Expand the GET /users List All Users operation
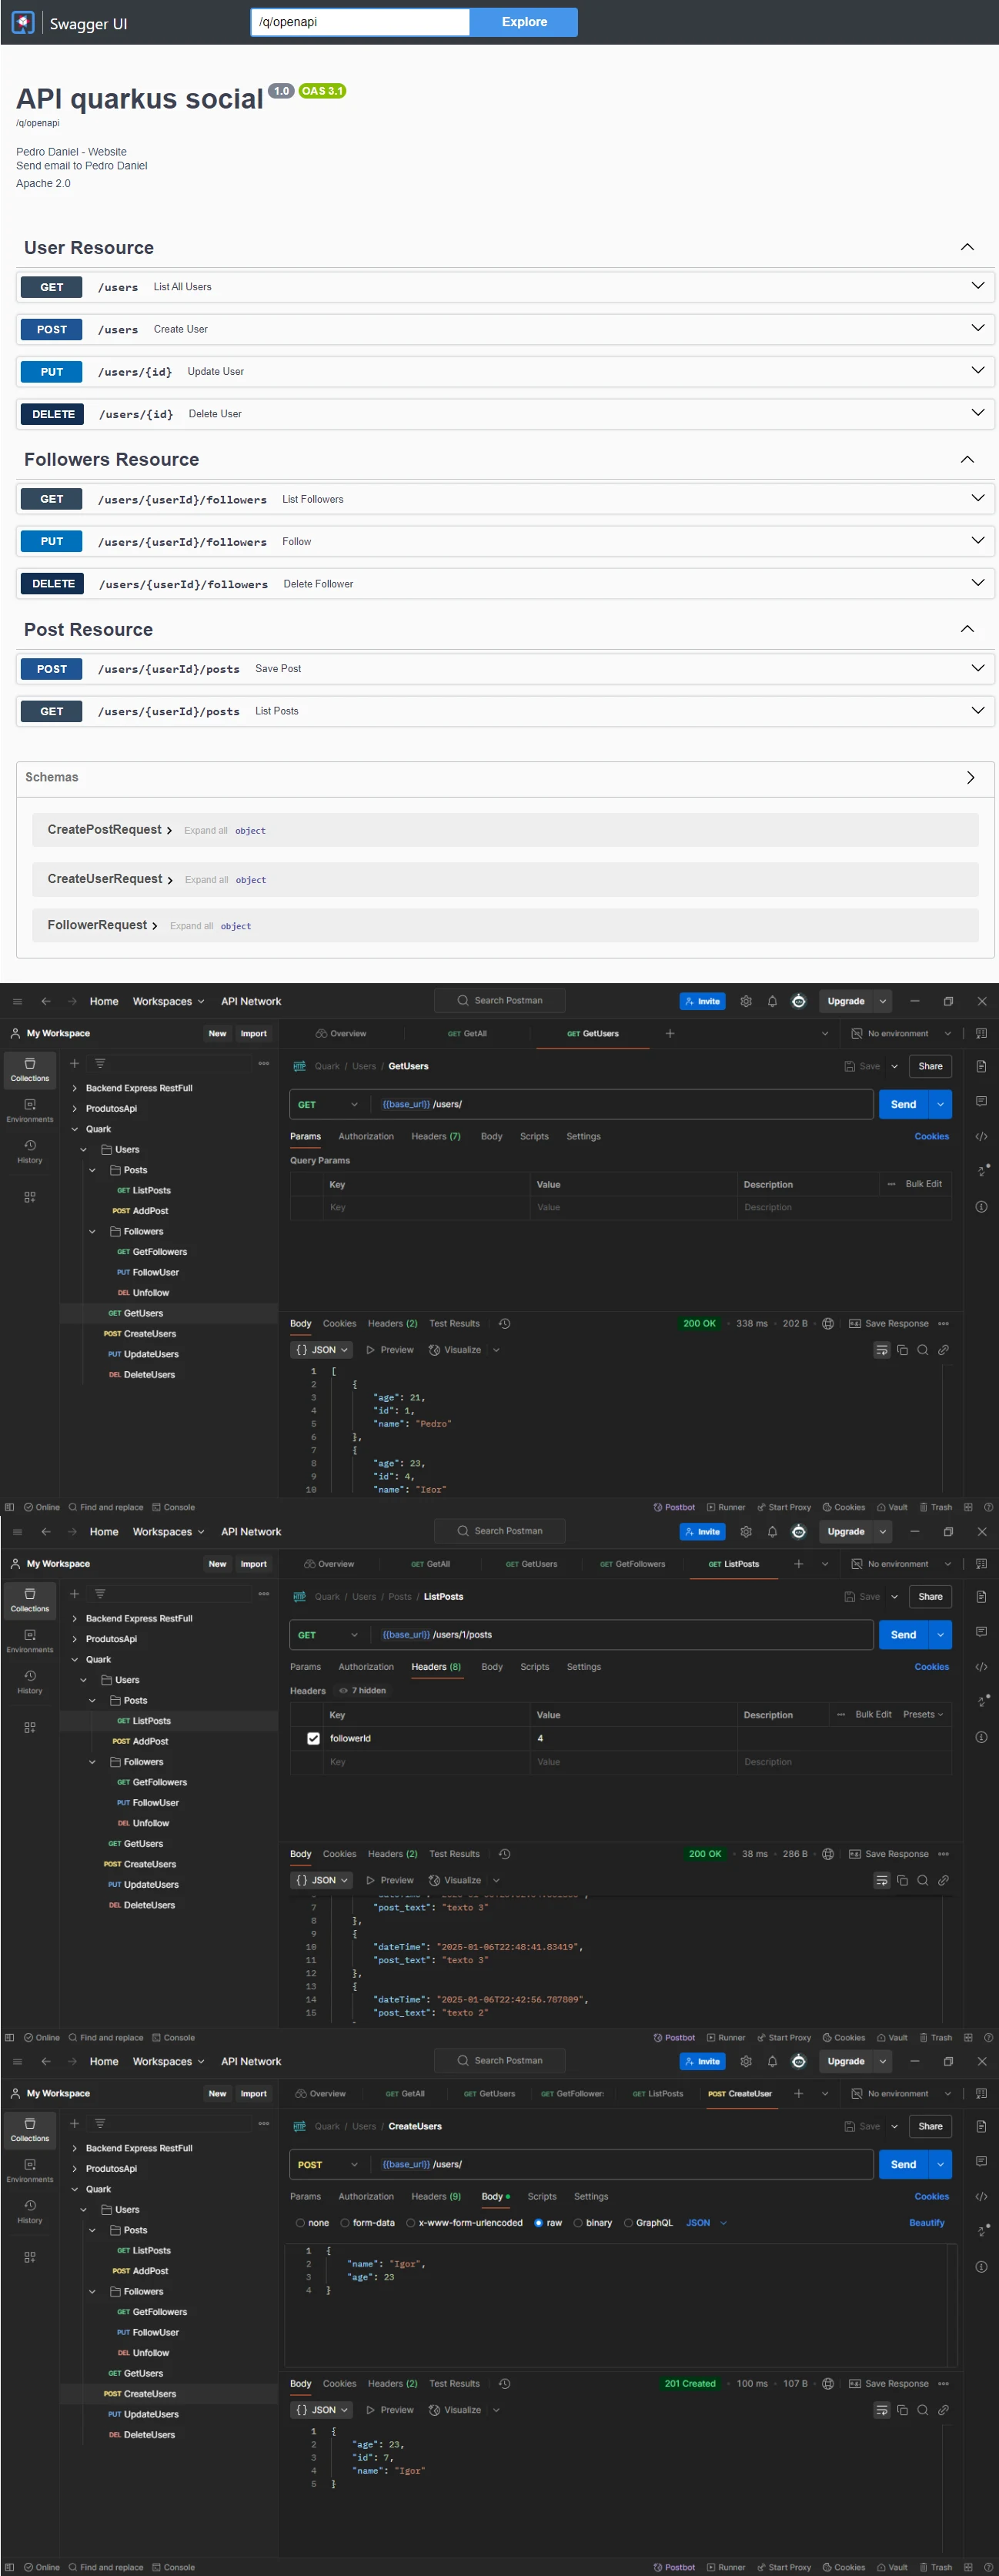 point(977,287)
